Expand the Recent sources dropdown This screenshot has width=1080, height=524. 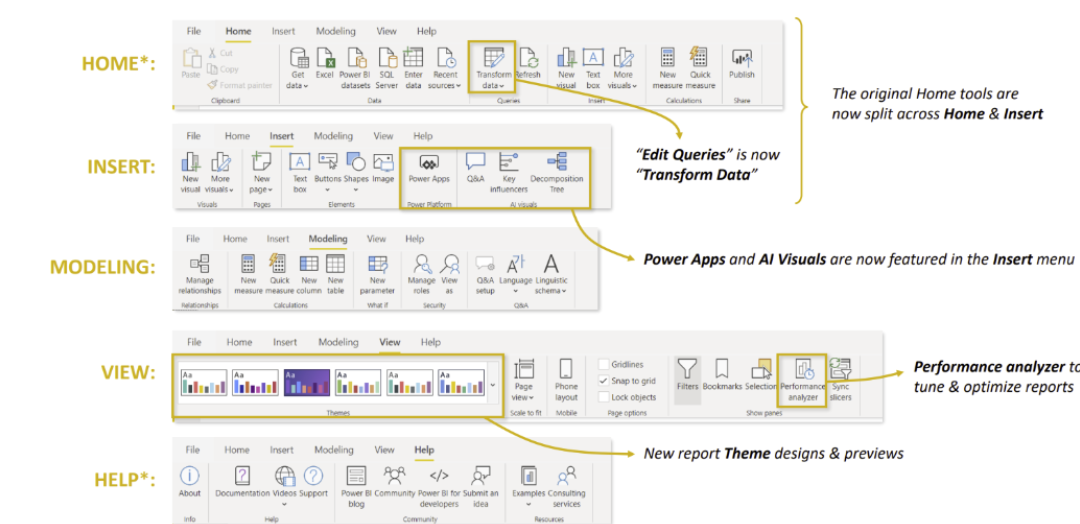click(x=445, y=68)
